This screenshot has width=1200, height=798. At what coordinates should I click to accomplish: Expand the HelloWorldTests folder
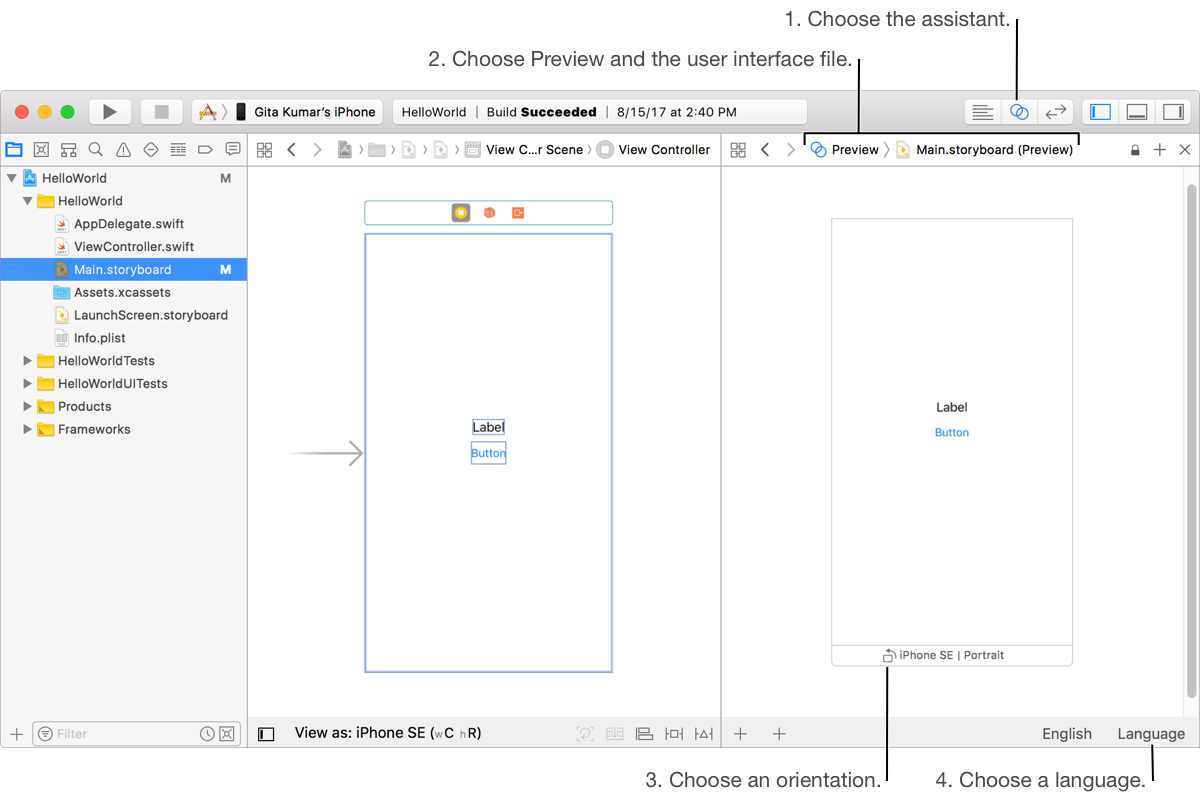coord(27,361)
